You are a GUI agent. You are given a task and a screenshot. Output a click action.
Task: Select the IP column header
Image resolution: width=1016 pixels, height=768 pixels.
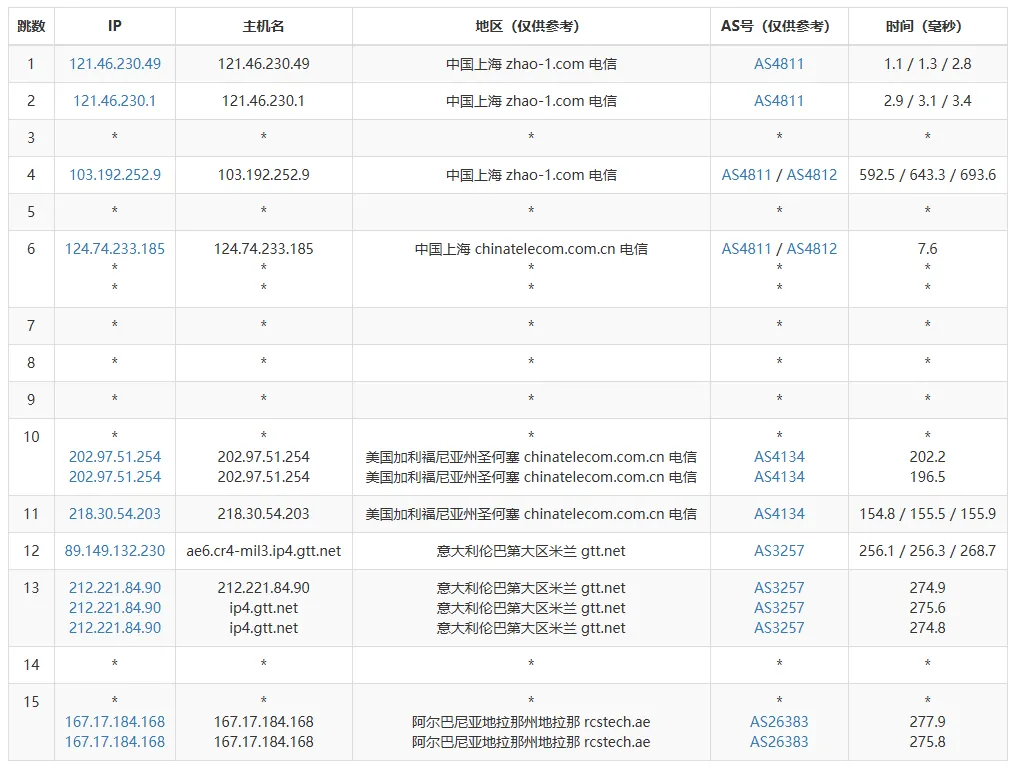point(115,27)
